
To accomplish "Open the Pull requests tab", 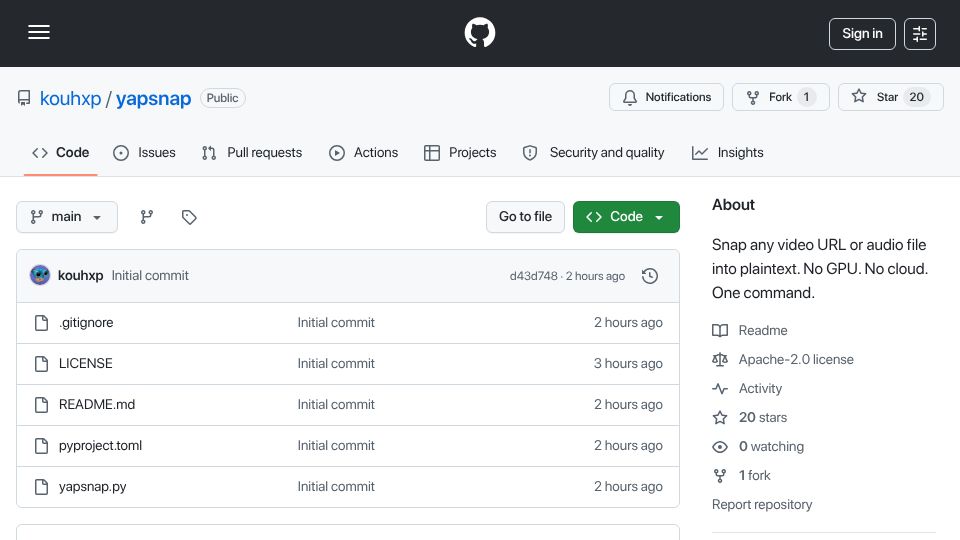I will click(x=252, y=152).
